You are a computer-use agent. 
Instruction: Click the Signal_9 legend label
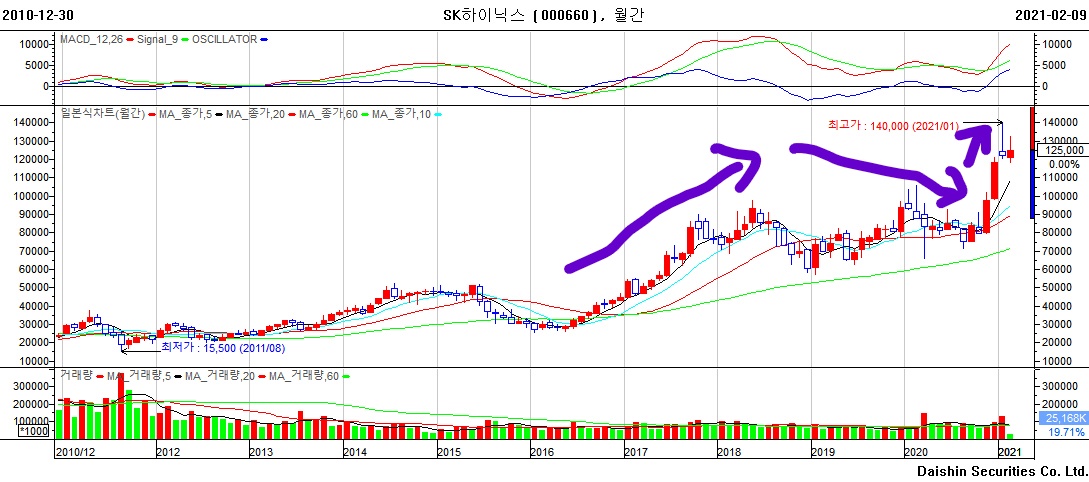click(x=157, y=40)
